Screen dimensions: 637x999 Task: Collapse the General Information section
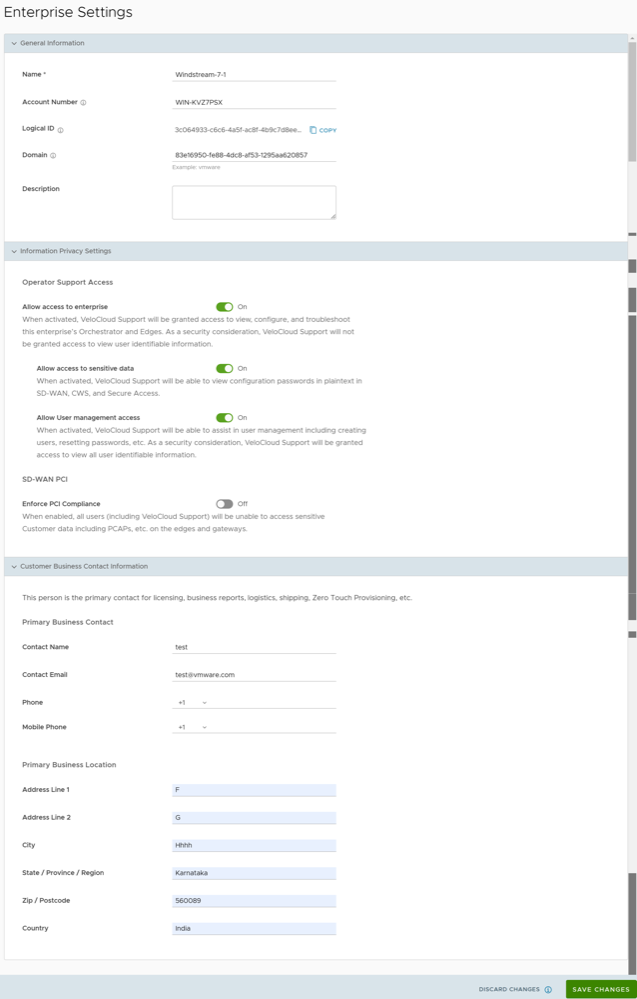click(14, 44)
